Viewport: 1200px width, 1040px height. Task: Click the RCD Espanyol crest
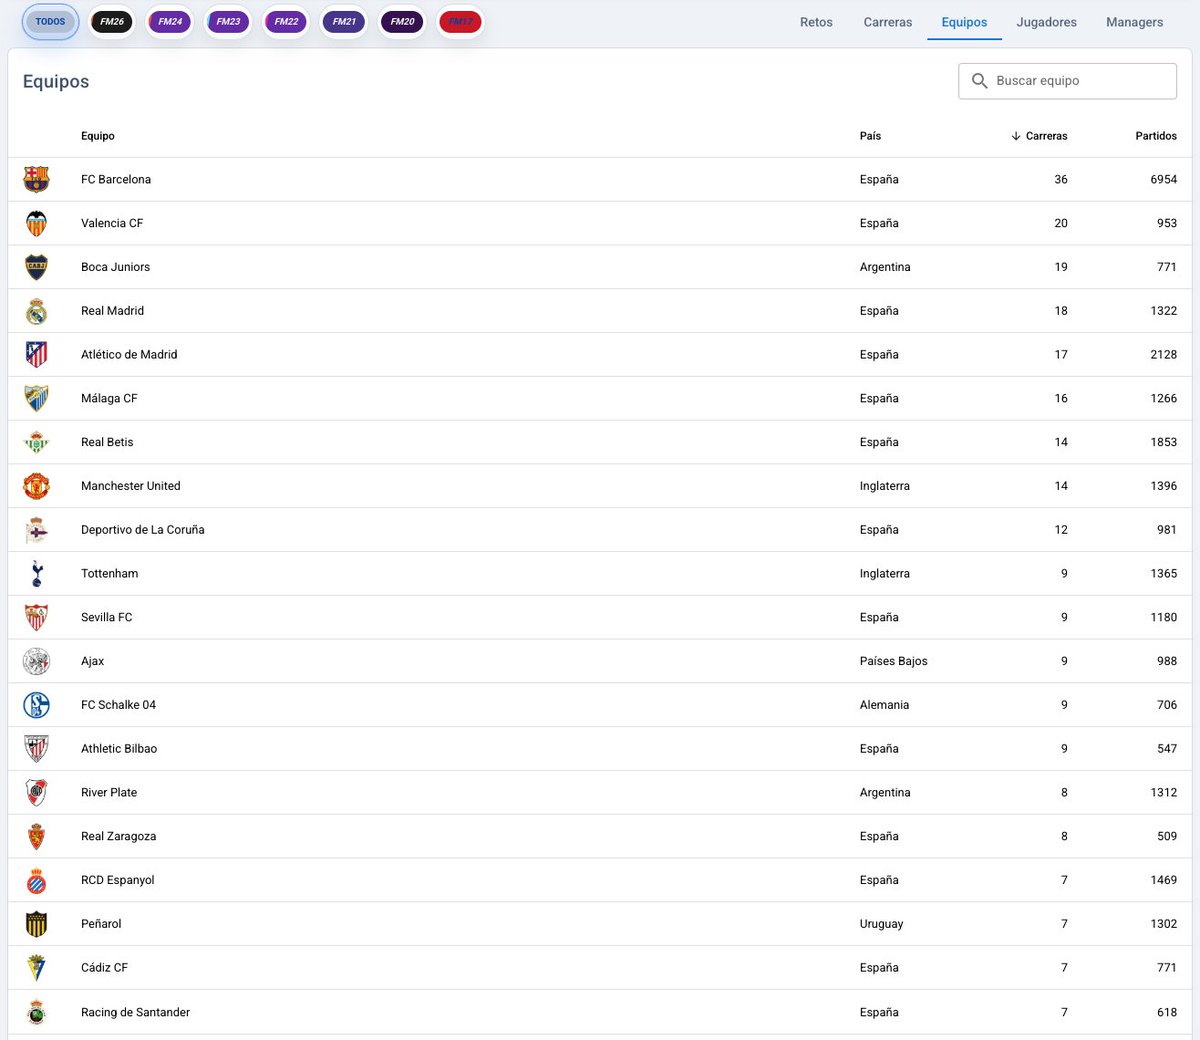[x=36, y=880]
